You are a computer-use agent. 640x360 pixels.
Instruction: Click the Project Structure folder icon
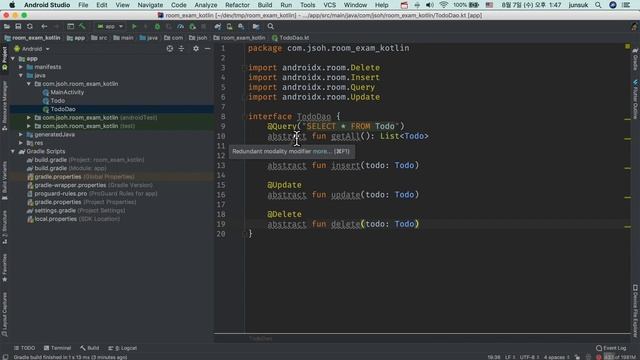pyautogui.click(x=256, y=27)
